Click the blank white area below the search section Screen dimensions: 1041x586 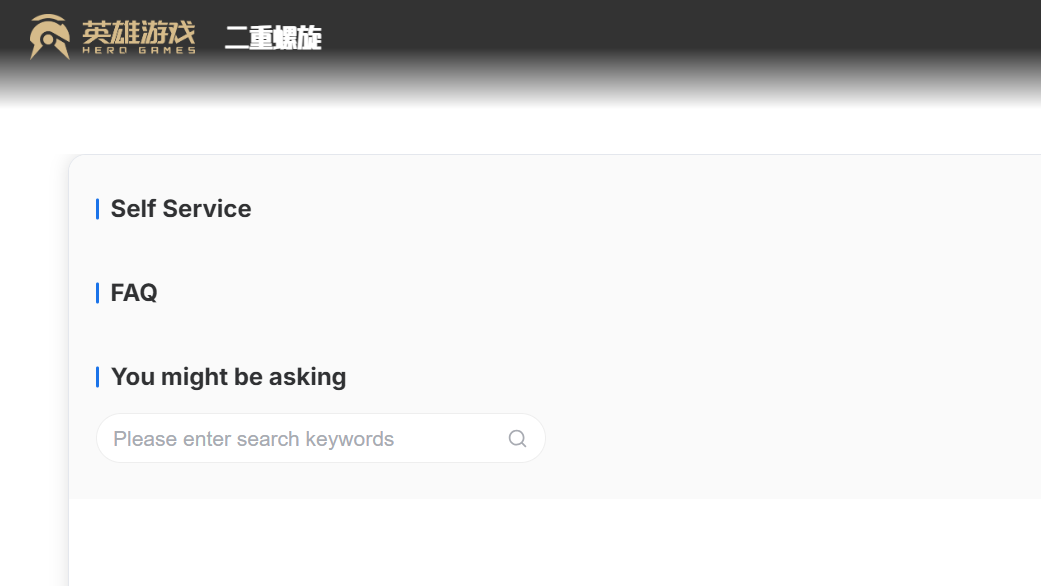[550, 545]
